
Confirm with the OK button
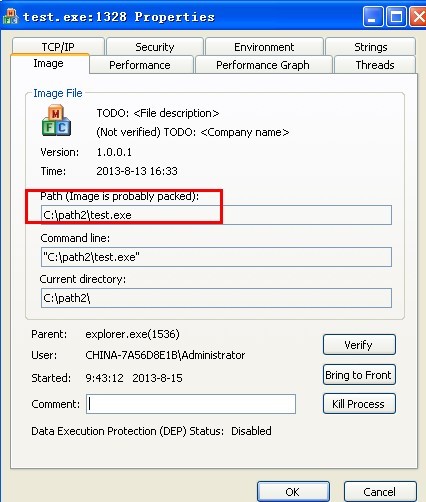pos(293,492)
